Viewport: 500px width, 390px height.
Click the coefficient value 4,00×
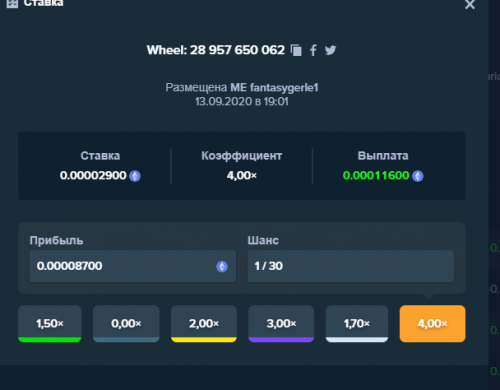click(242, 176)
